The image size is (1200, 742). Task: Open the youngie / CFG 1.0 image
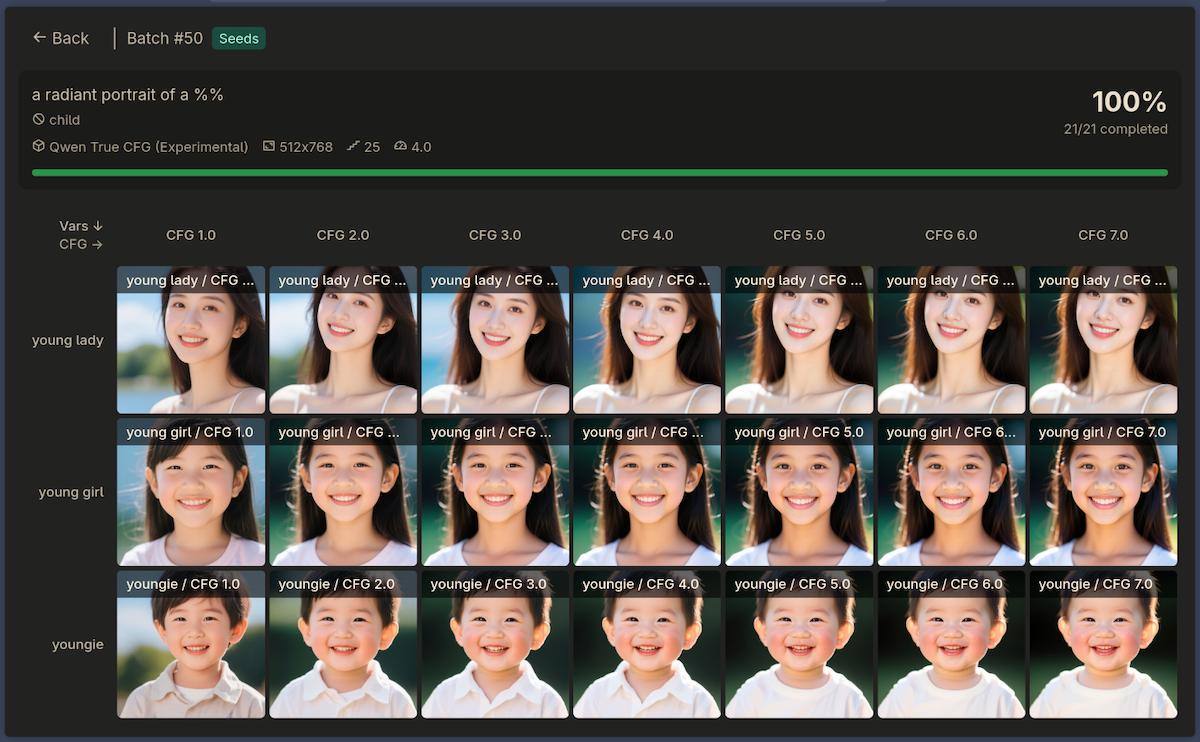pyautogui.click(x=190, y=646)
